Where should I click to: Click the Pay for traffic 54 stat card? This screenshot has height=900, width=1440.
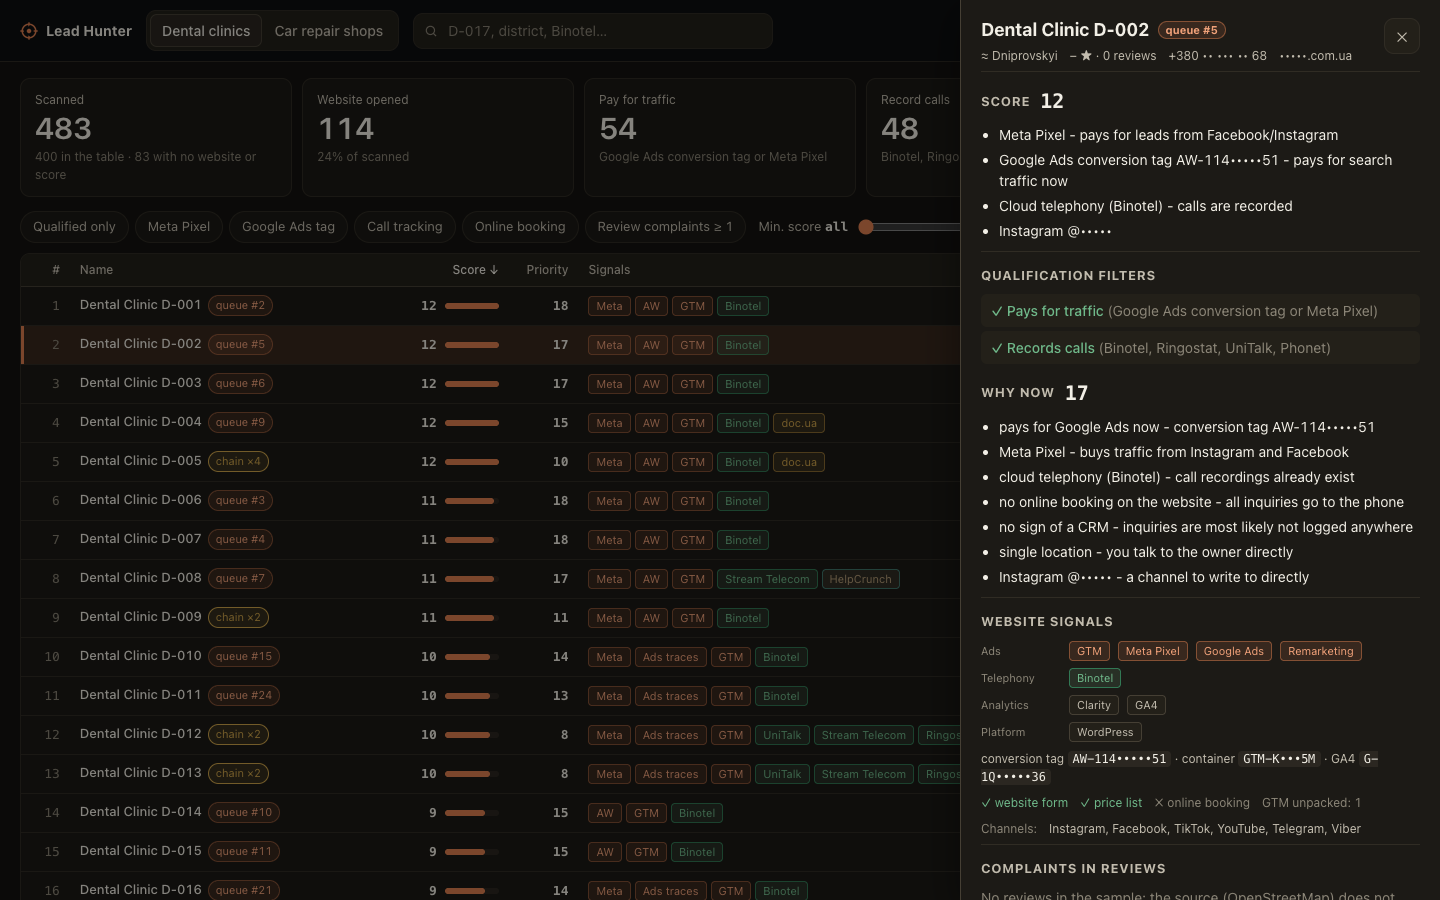pyautogui.click(x=720, y=138)
